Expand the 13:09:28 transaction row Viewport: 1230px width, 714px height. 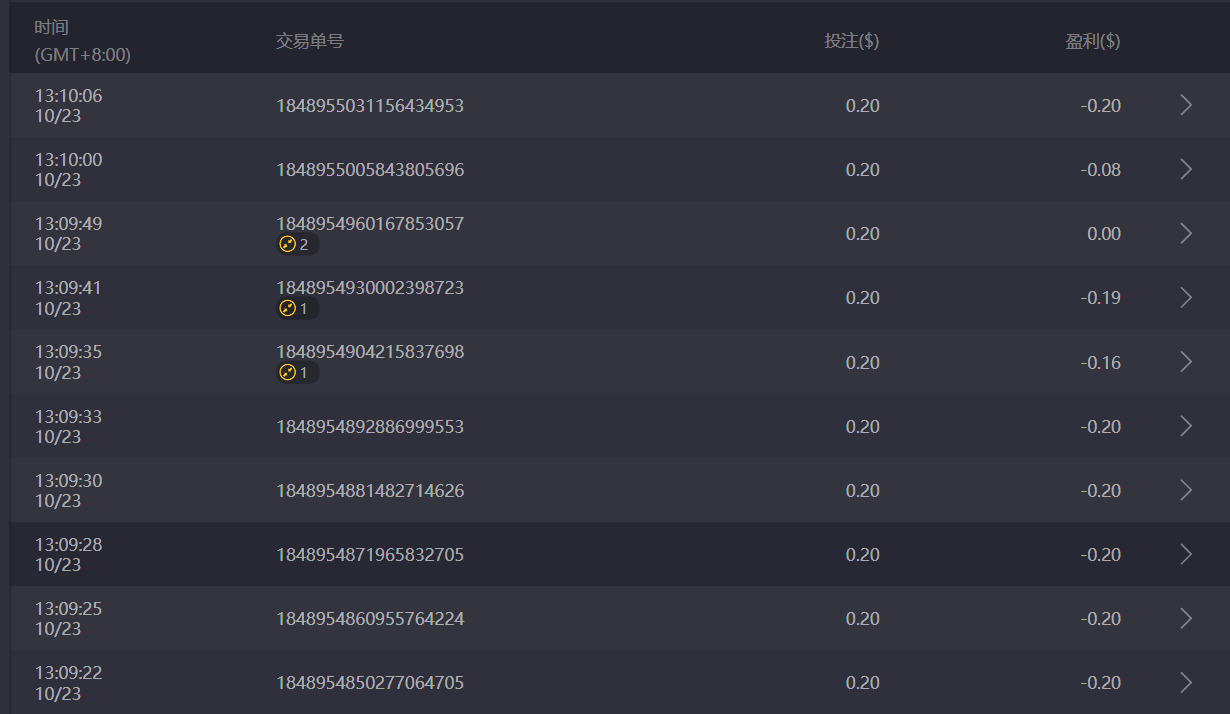(x=1186, y=554)
